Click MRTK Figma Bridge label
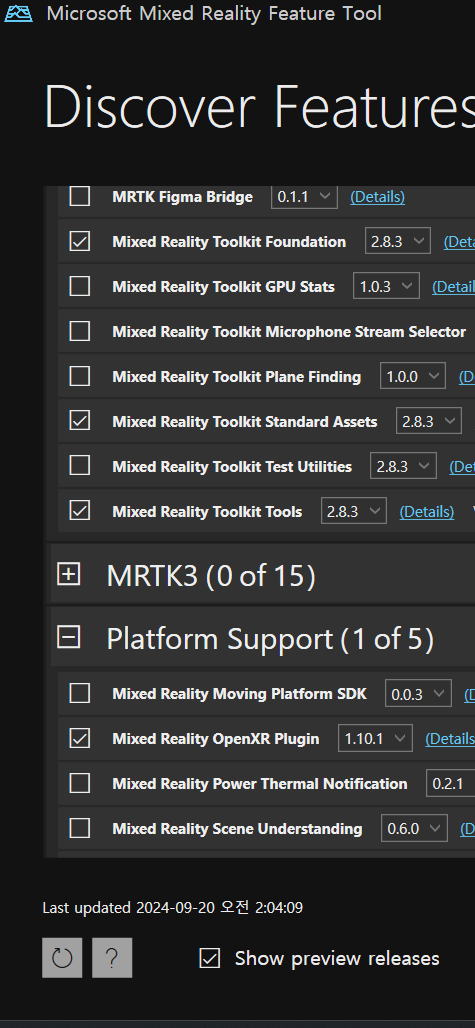Screen dimensions: 475x1028 [182, 196]
